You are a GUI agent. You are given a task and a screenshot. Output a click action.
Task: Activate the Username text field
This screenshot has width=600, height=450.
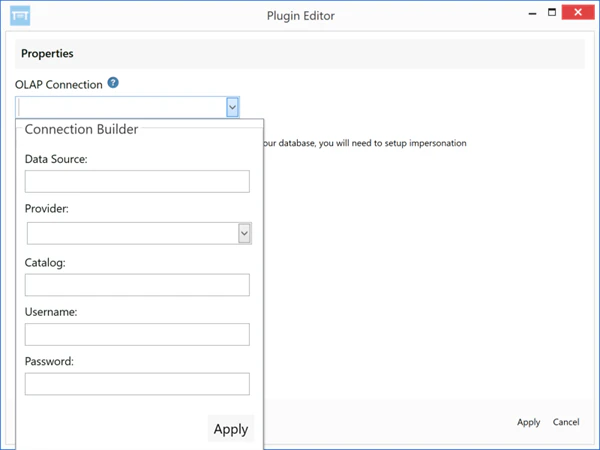point(137,334)
